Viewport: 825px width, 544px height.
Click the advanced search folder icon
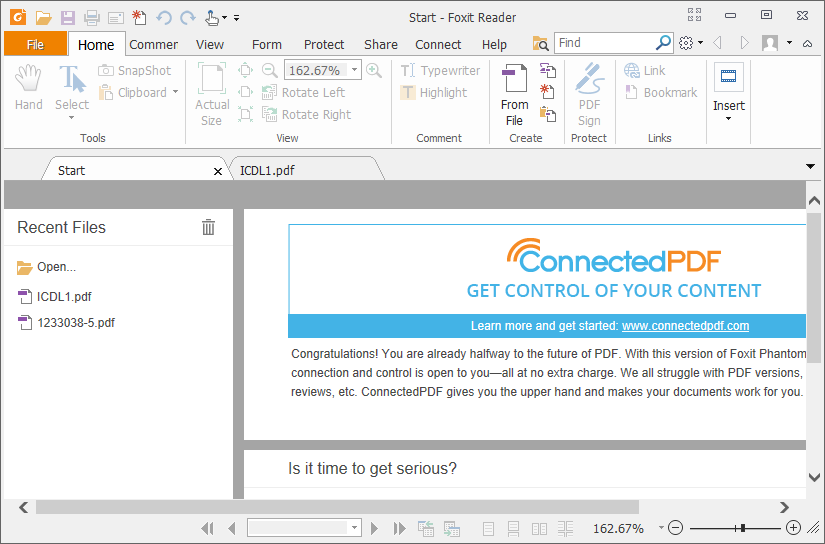click(540, 44)
